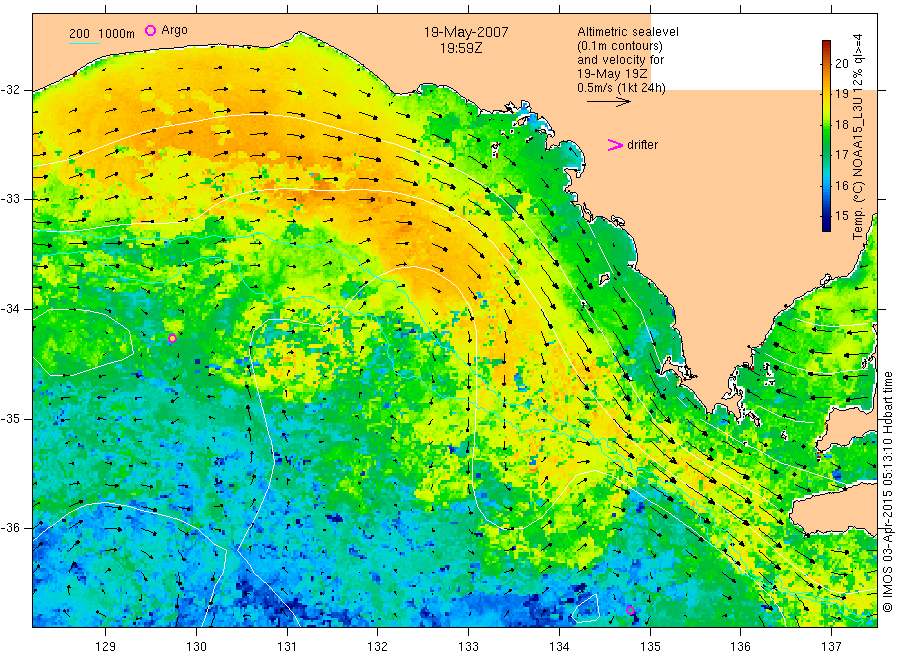Screen dimensions: 900x660
Task: Click the longitude axis label 136
Action: coord(740,647)
